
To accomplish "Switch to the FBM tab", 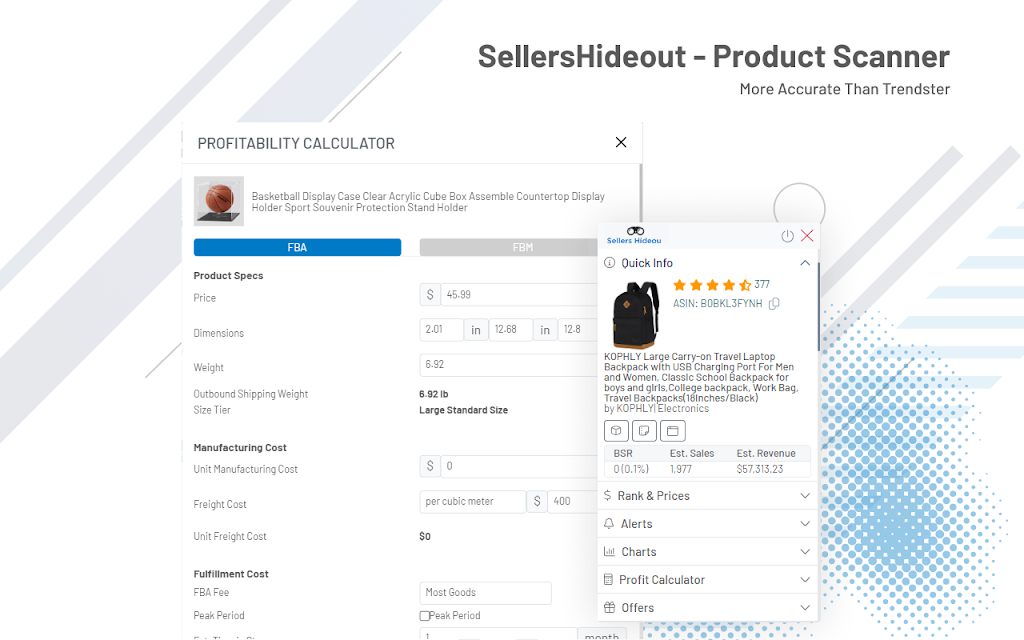I will 509,248.
